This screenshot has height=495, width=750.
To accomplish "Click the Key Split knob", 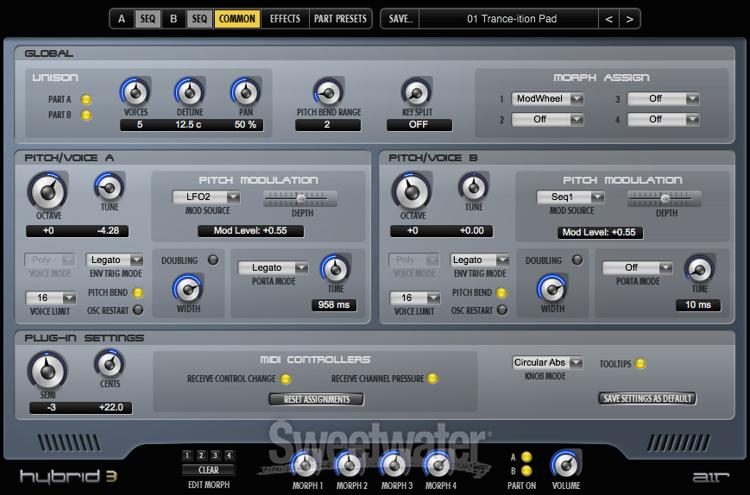I will [417, 93].
